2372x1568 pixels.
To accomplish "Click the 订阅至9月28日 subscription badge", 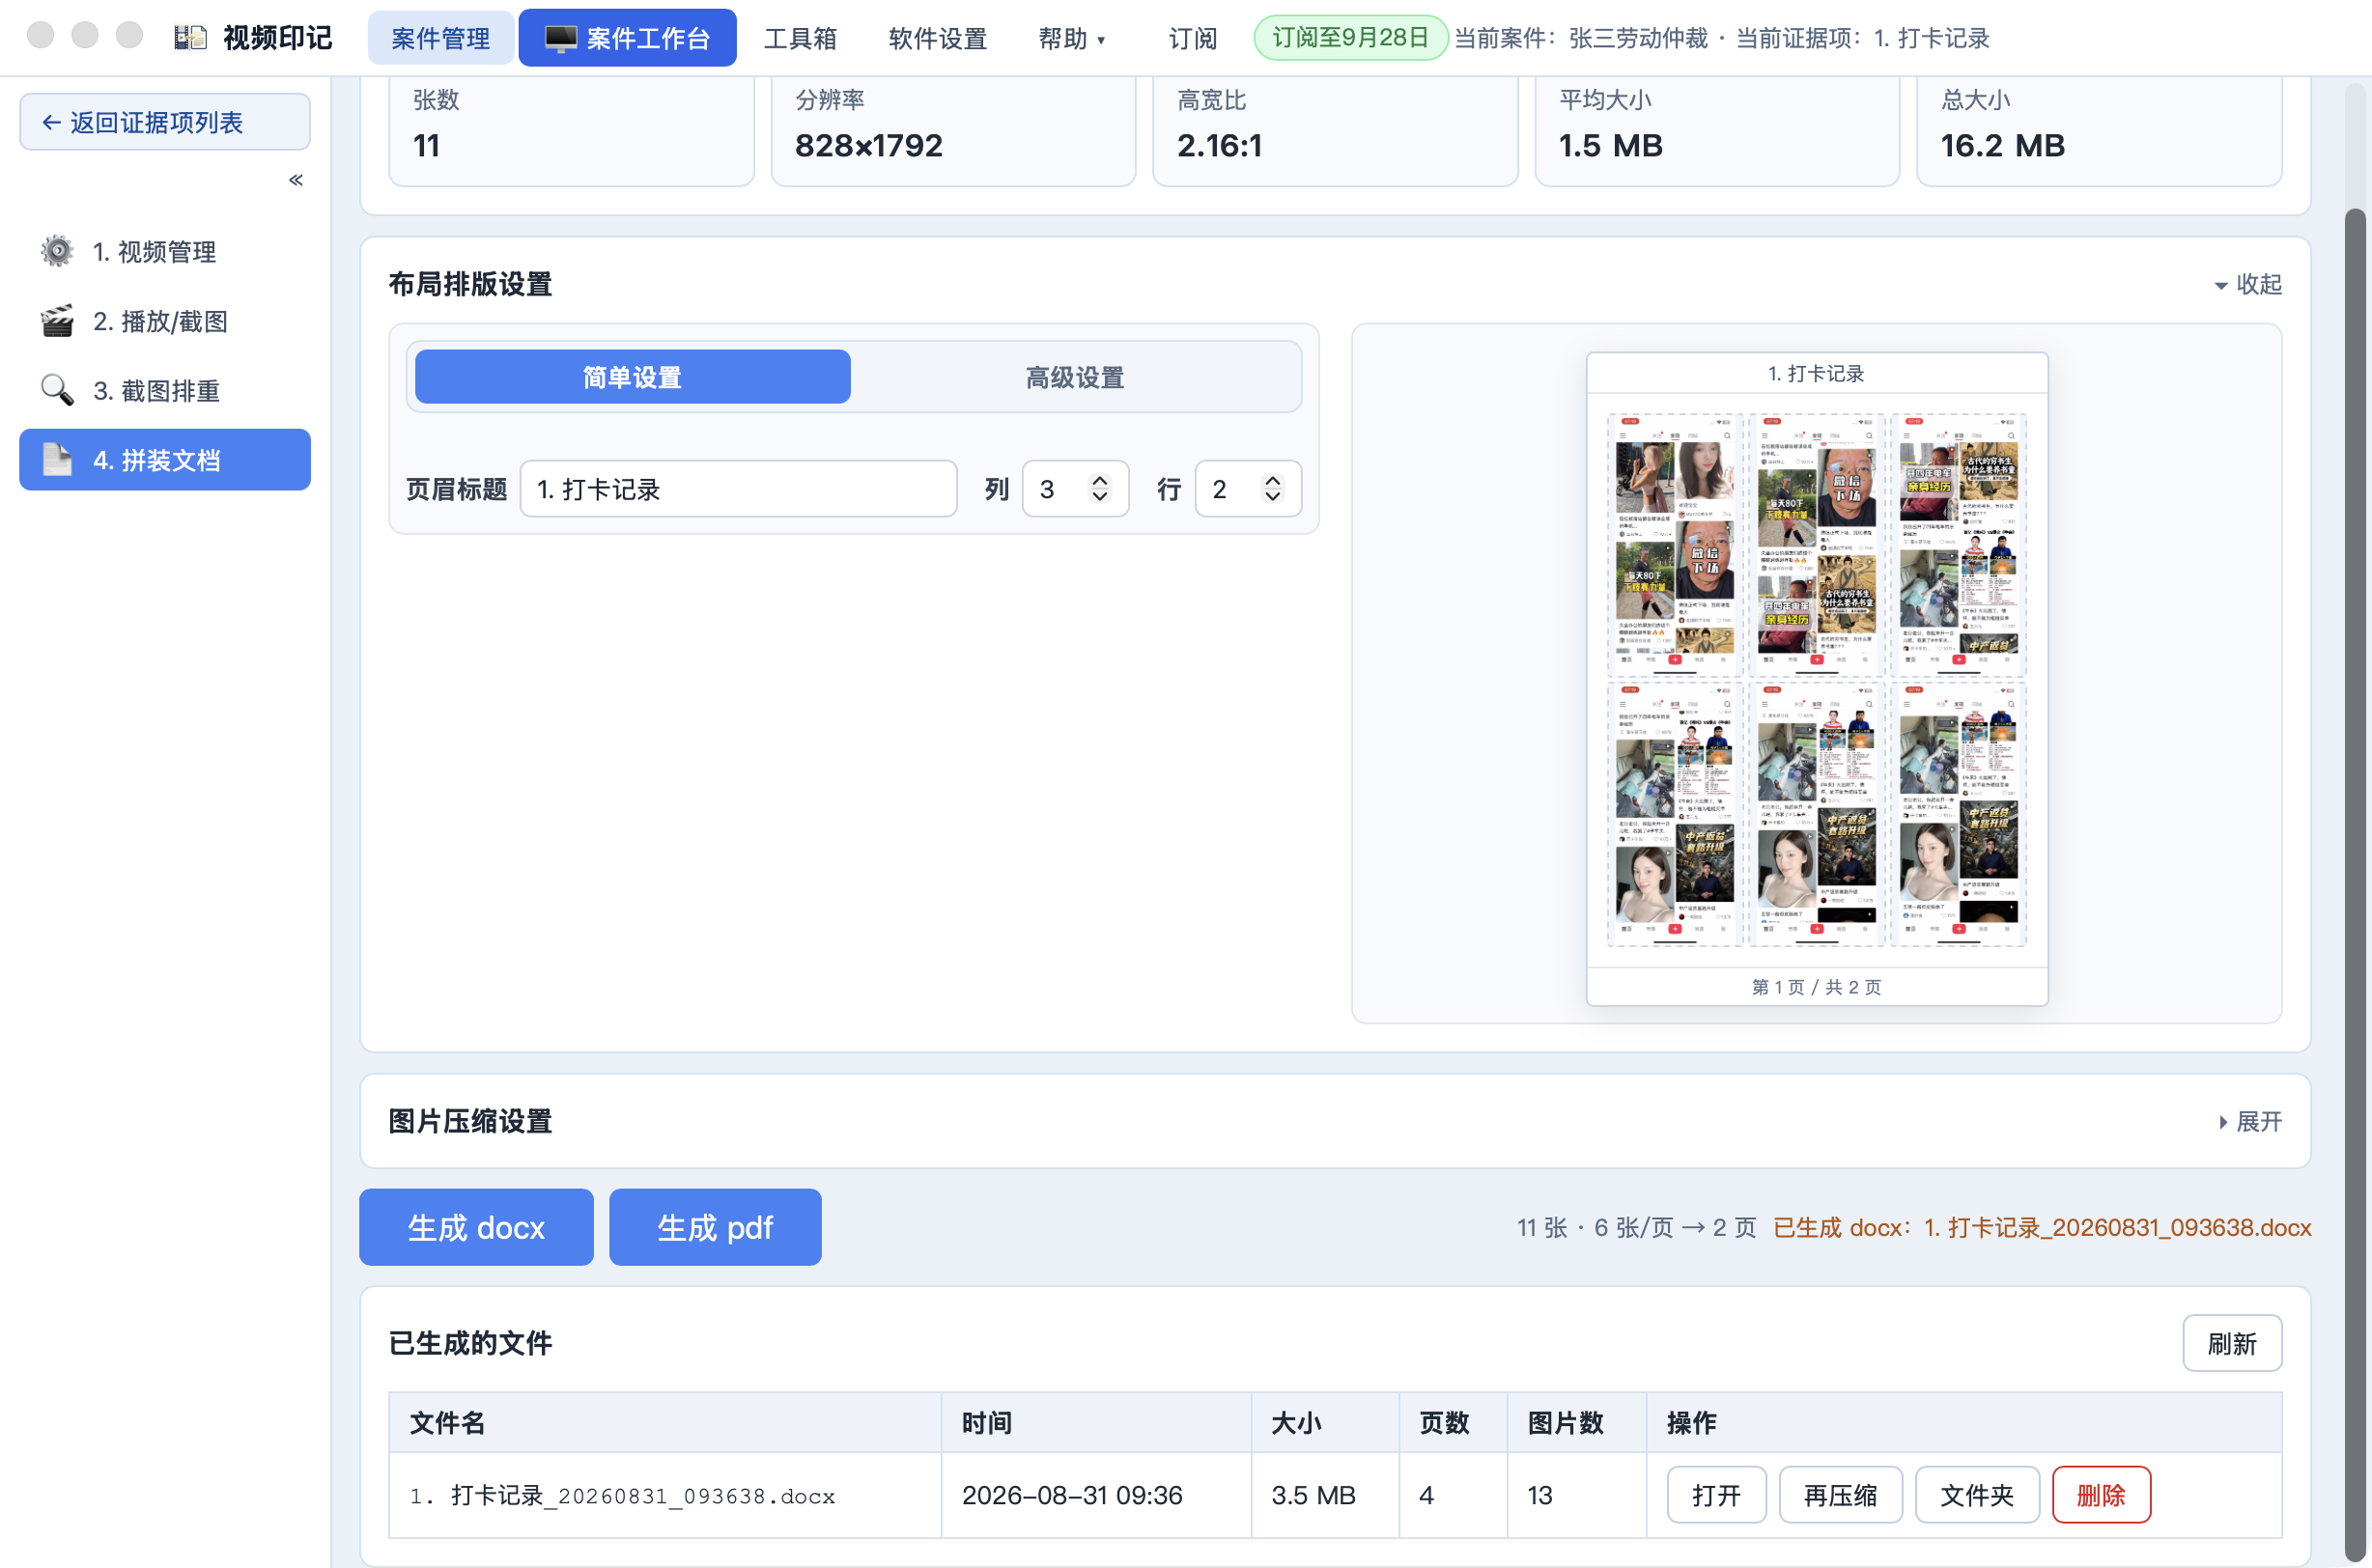I will [x=1350, y=38].
